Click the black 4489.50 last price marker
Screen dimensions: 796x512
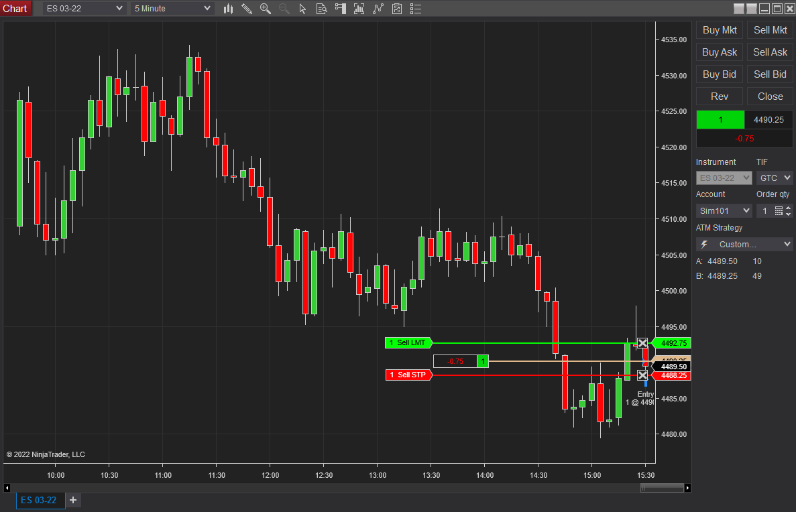[671, 366]
